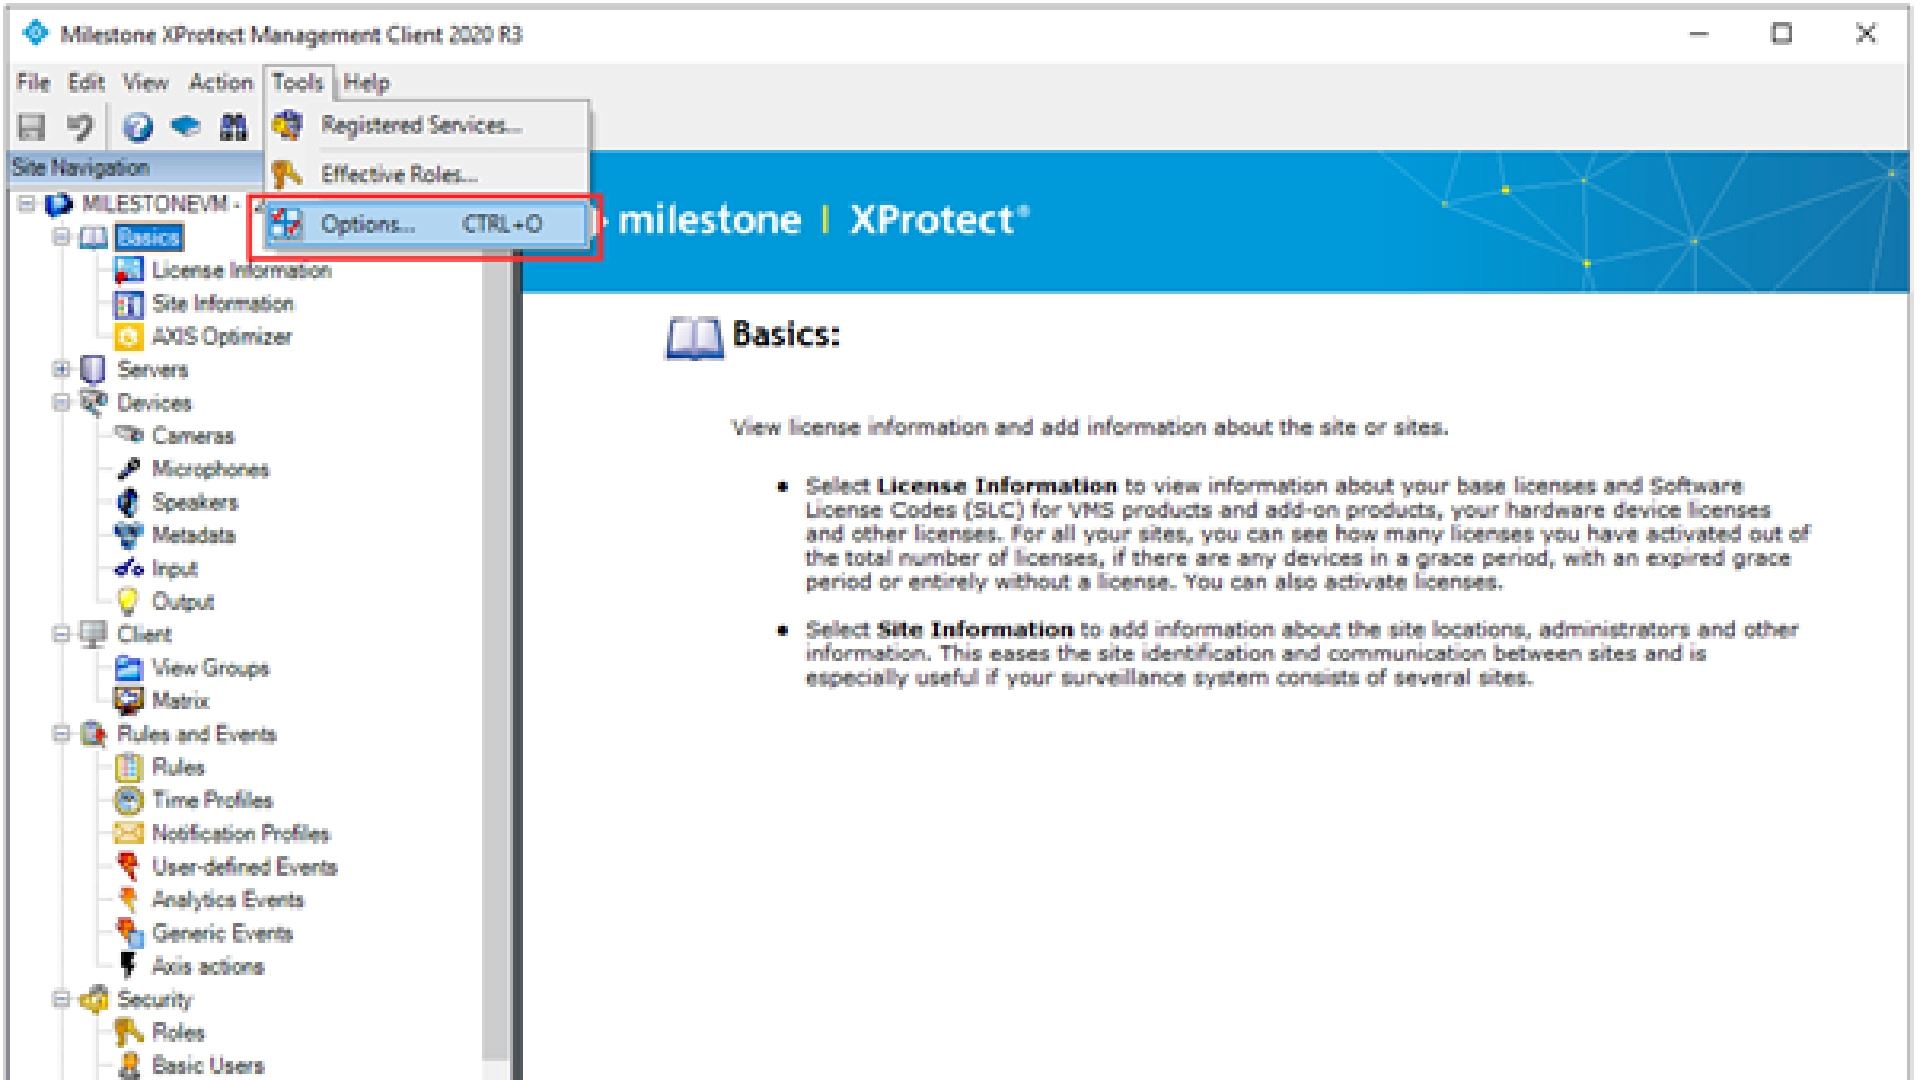
Task: Click the Basics book icon heading
Action: pyautogui.click(x=694, y=338)
